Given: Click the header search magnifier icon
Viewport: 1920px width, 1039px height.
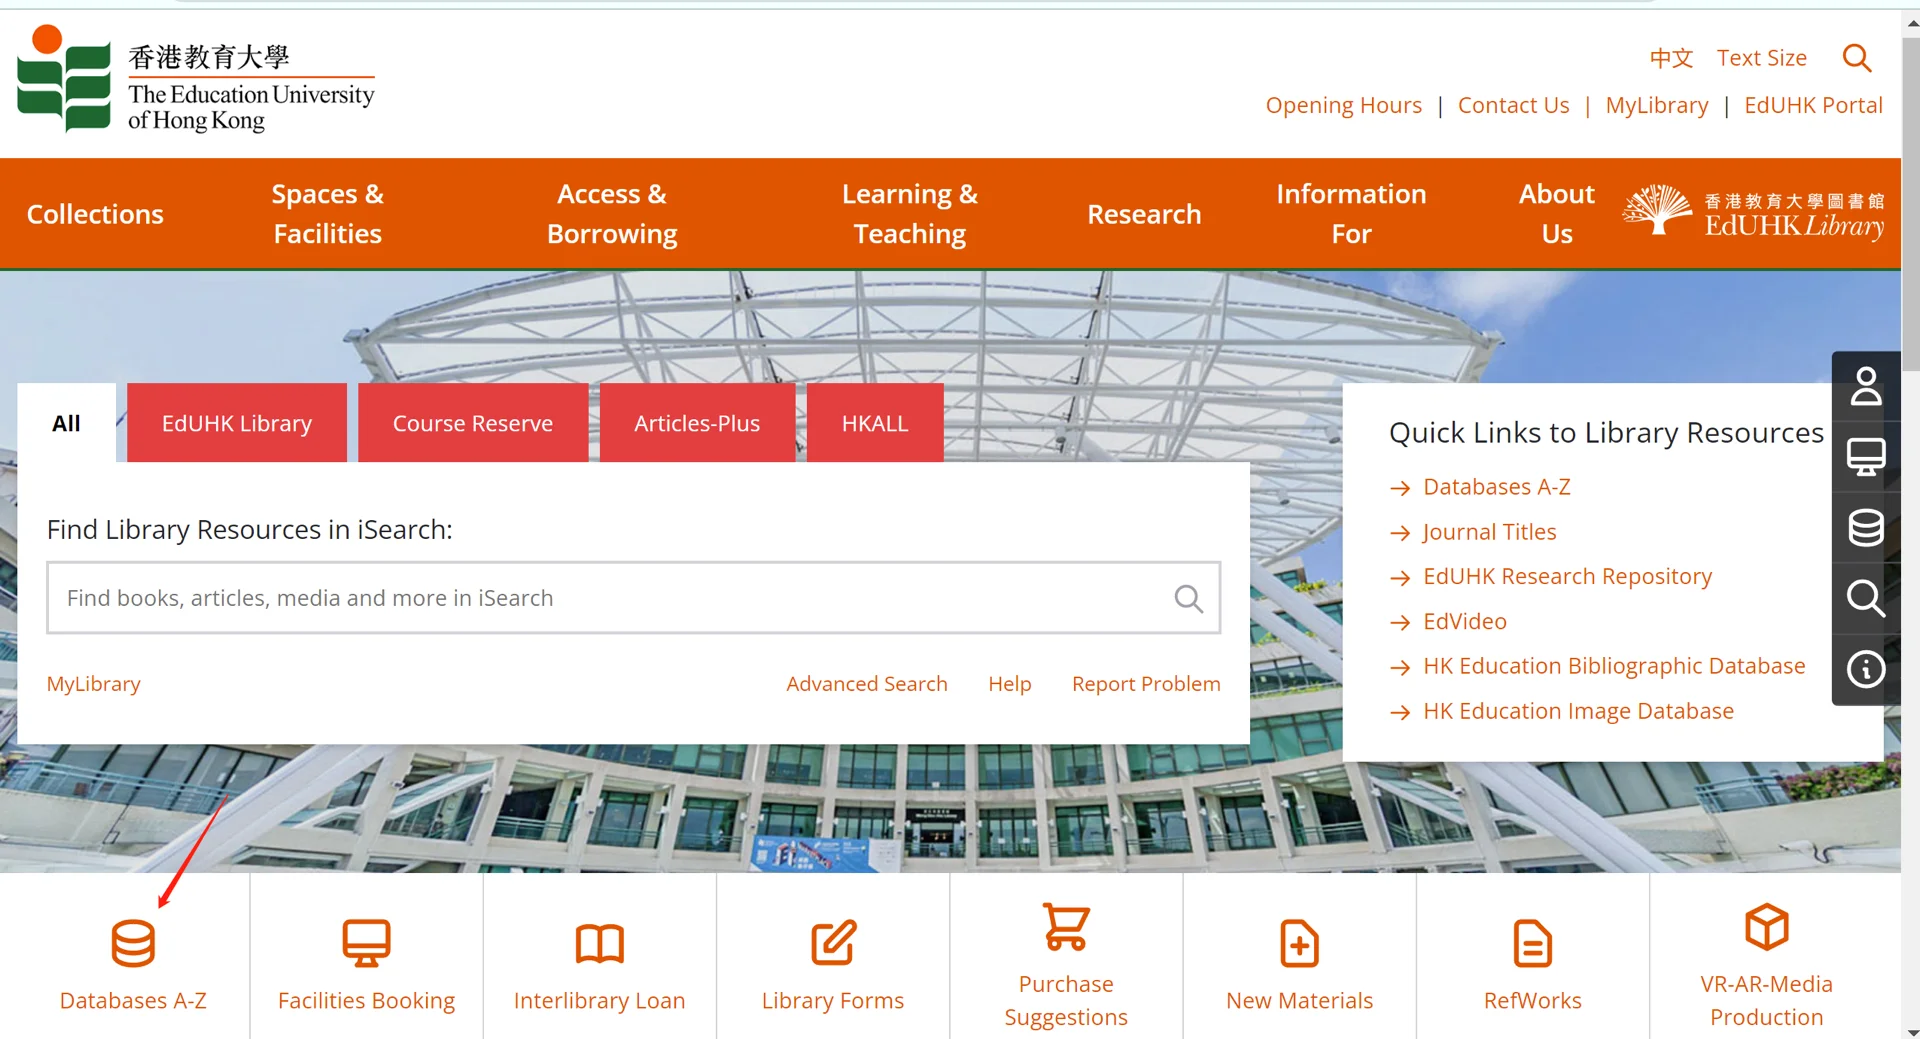Looking at the screenshot, I should pyautogui.click(x=1857, y=58).
